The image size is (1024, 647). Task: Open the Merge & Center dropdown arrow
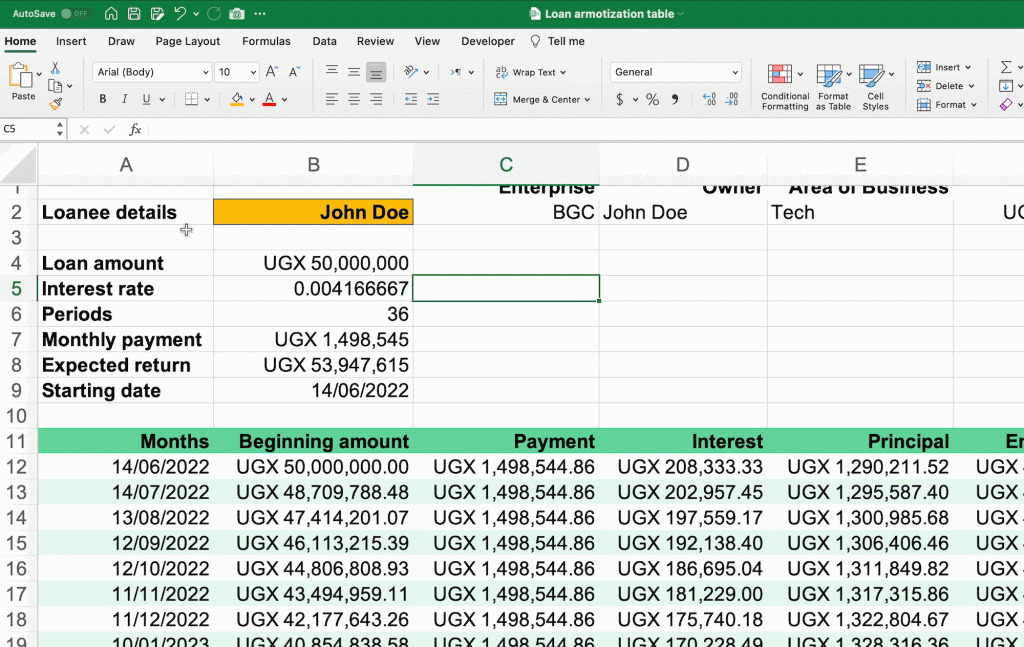point(586,100)
